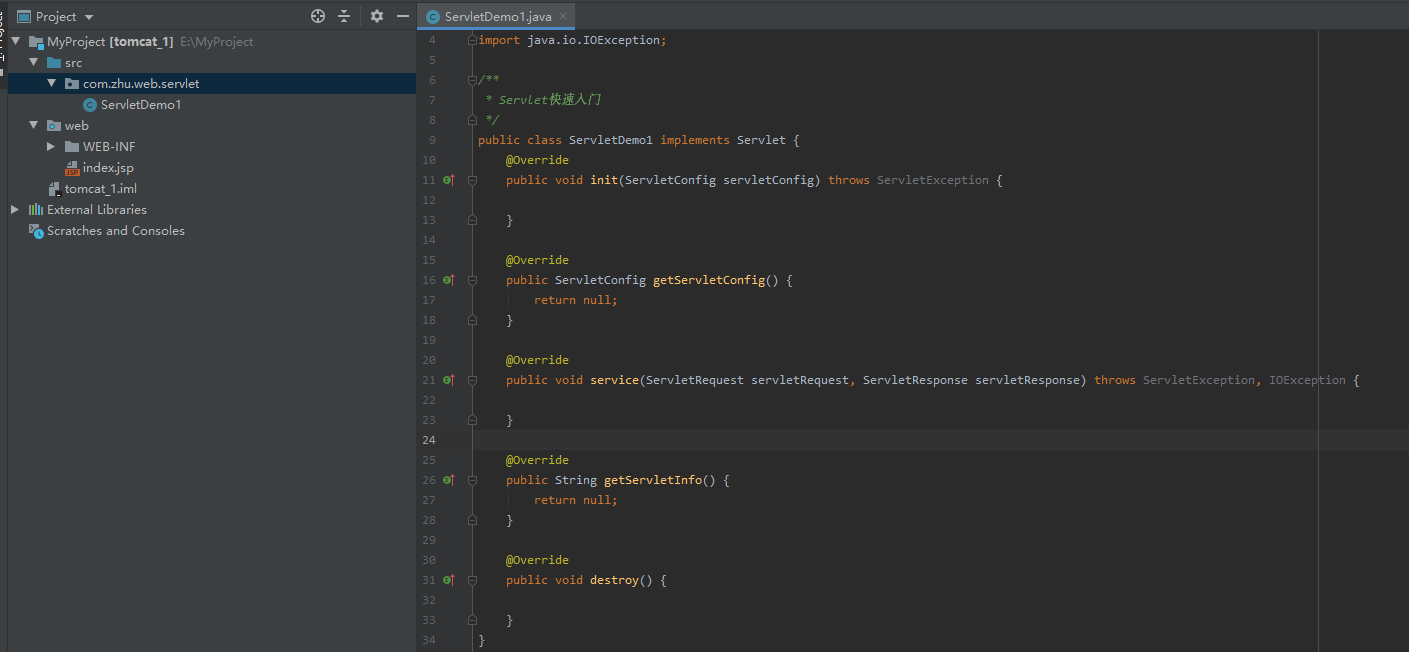Click getServletConfig method name in code
The width and height of the screenshot is (1409, 652).
[x=709, y=280]
